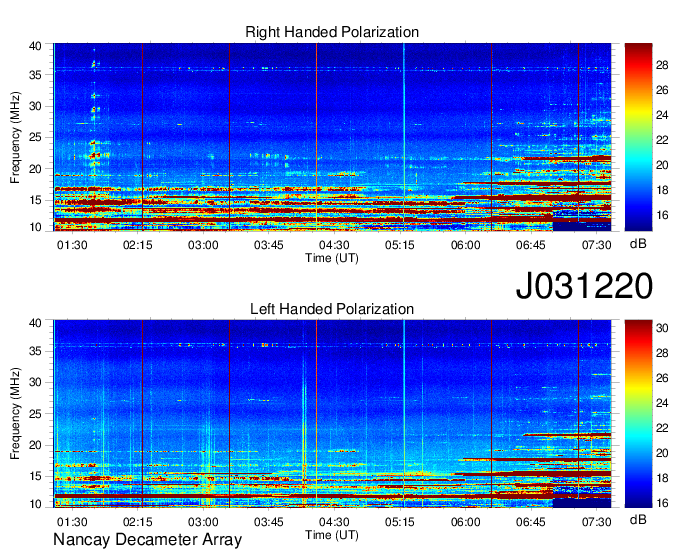
Task: Click 28 dB mark on left-handed colorbar
Action: coord(662,353)
